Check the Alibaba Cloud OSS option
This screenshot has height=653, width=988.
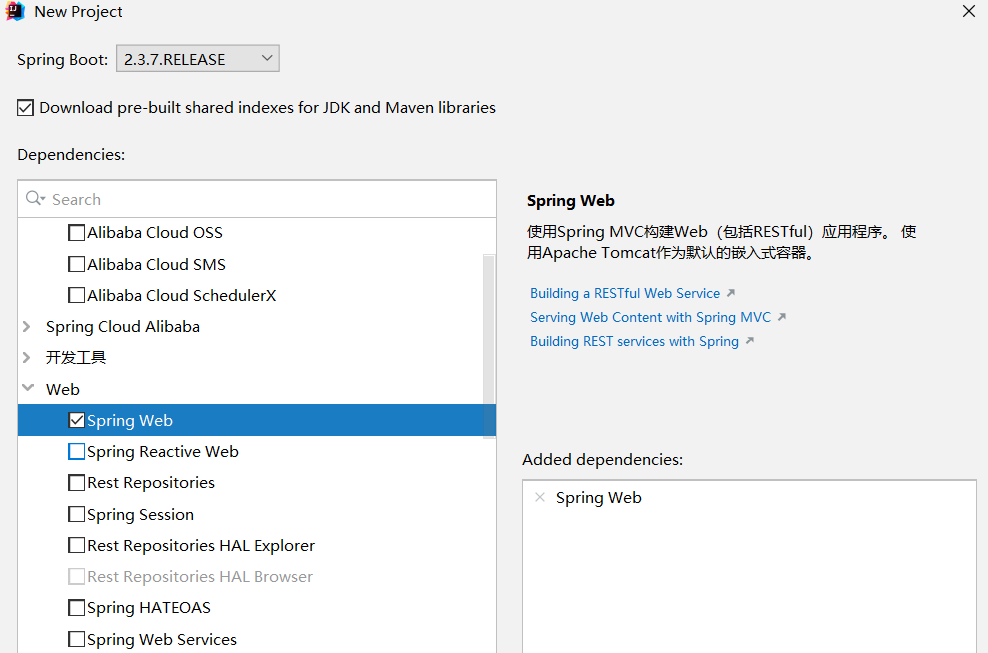point(77,233)
